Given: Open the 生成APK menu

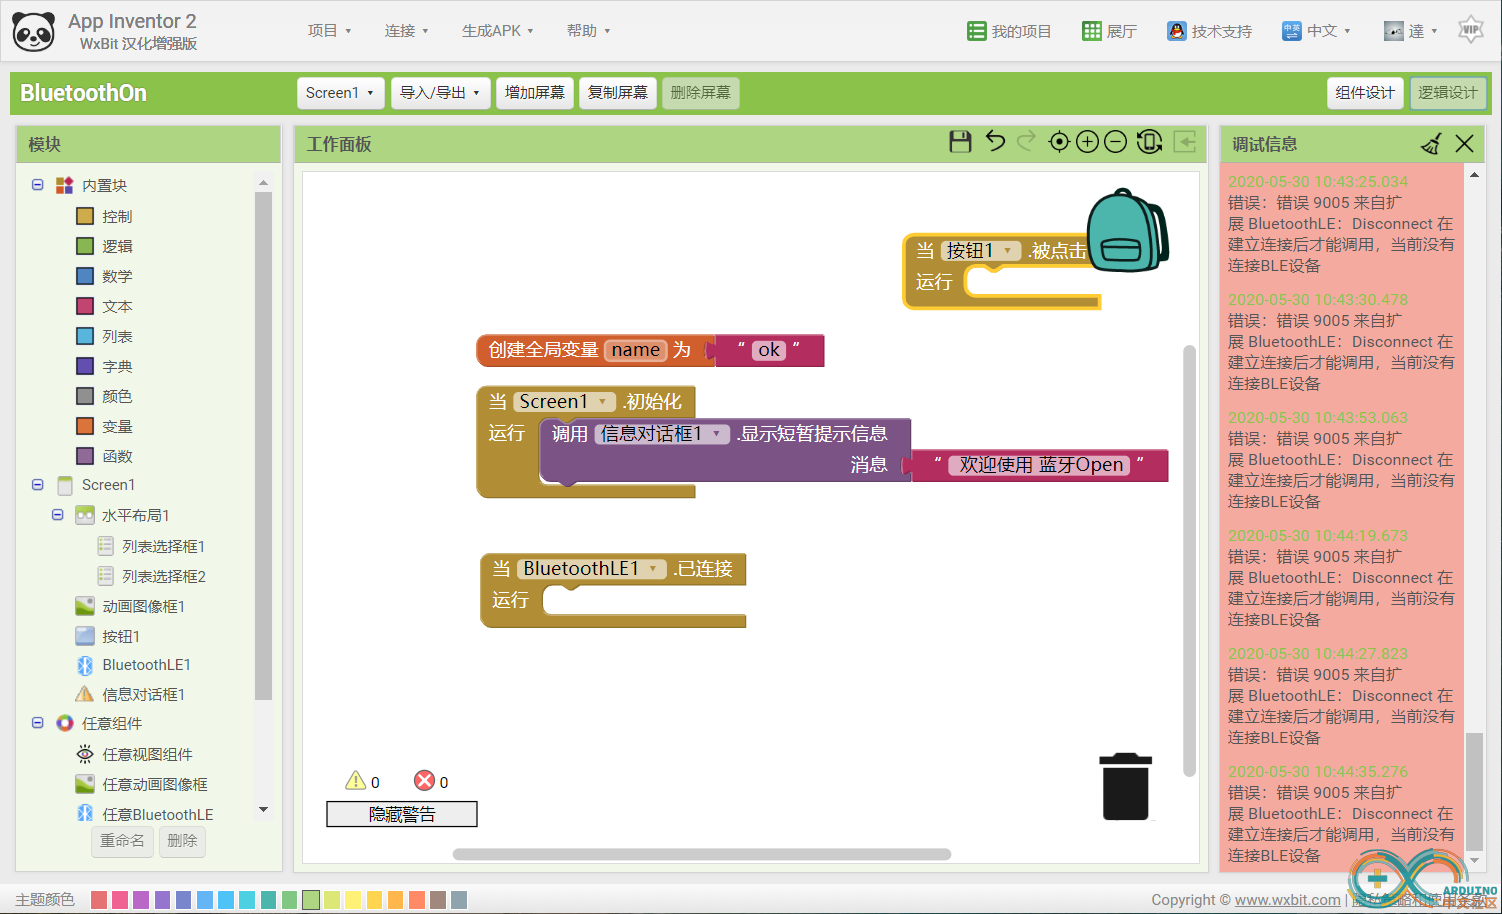Looking at the screenshot, I should 497,31.
